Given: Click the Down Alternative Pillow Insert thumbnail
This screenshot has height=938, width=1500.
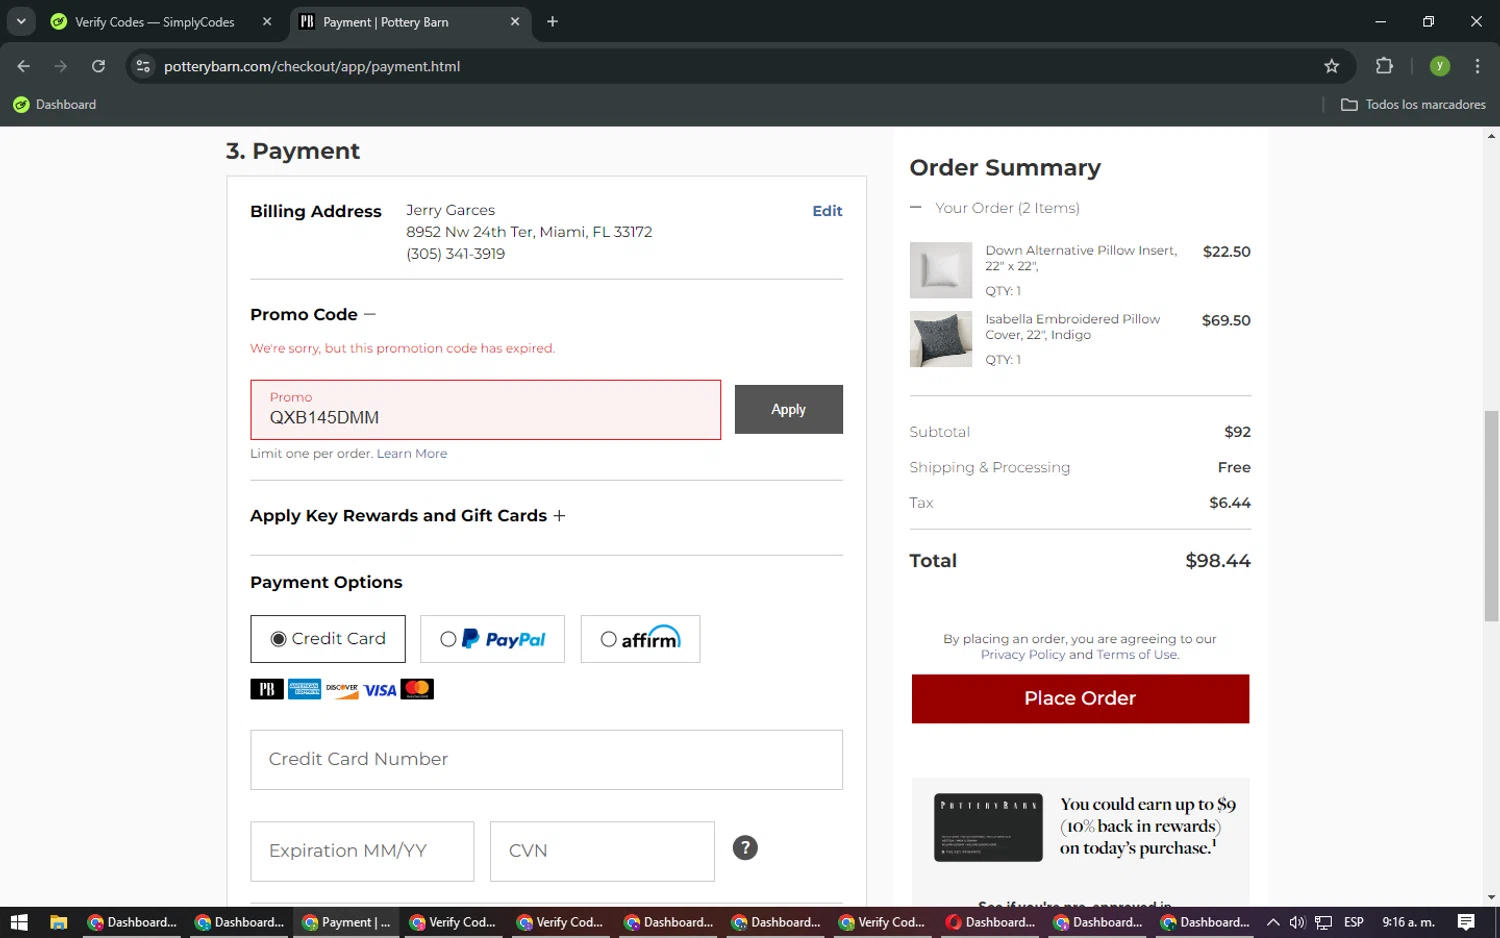Looking at the screenshot, I should tap(940, 270).
